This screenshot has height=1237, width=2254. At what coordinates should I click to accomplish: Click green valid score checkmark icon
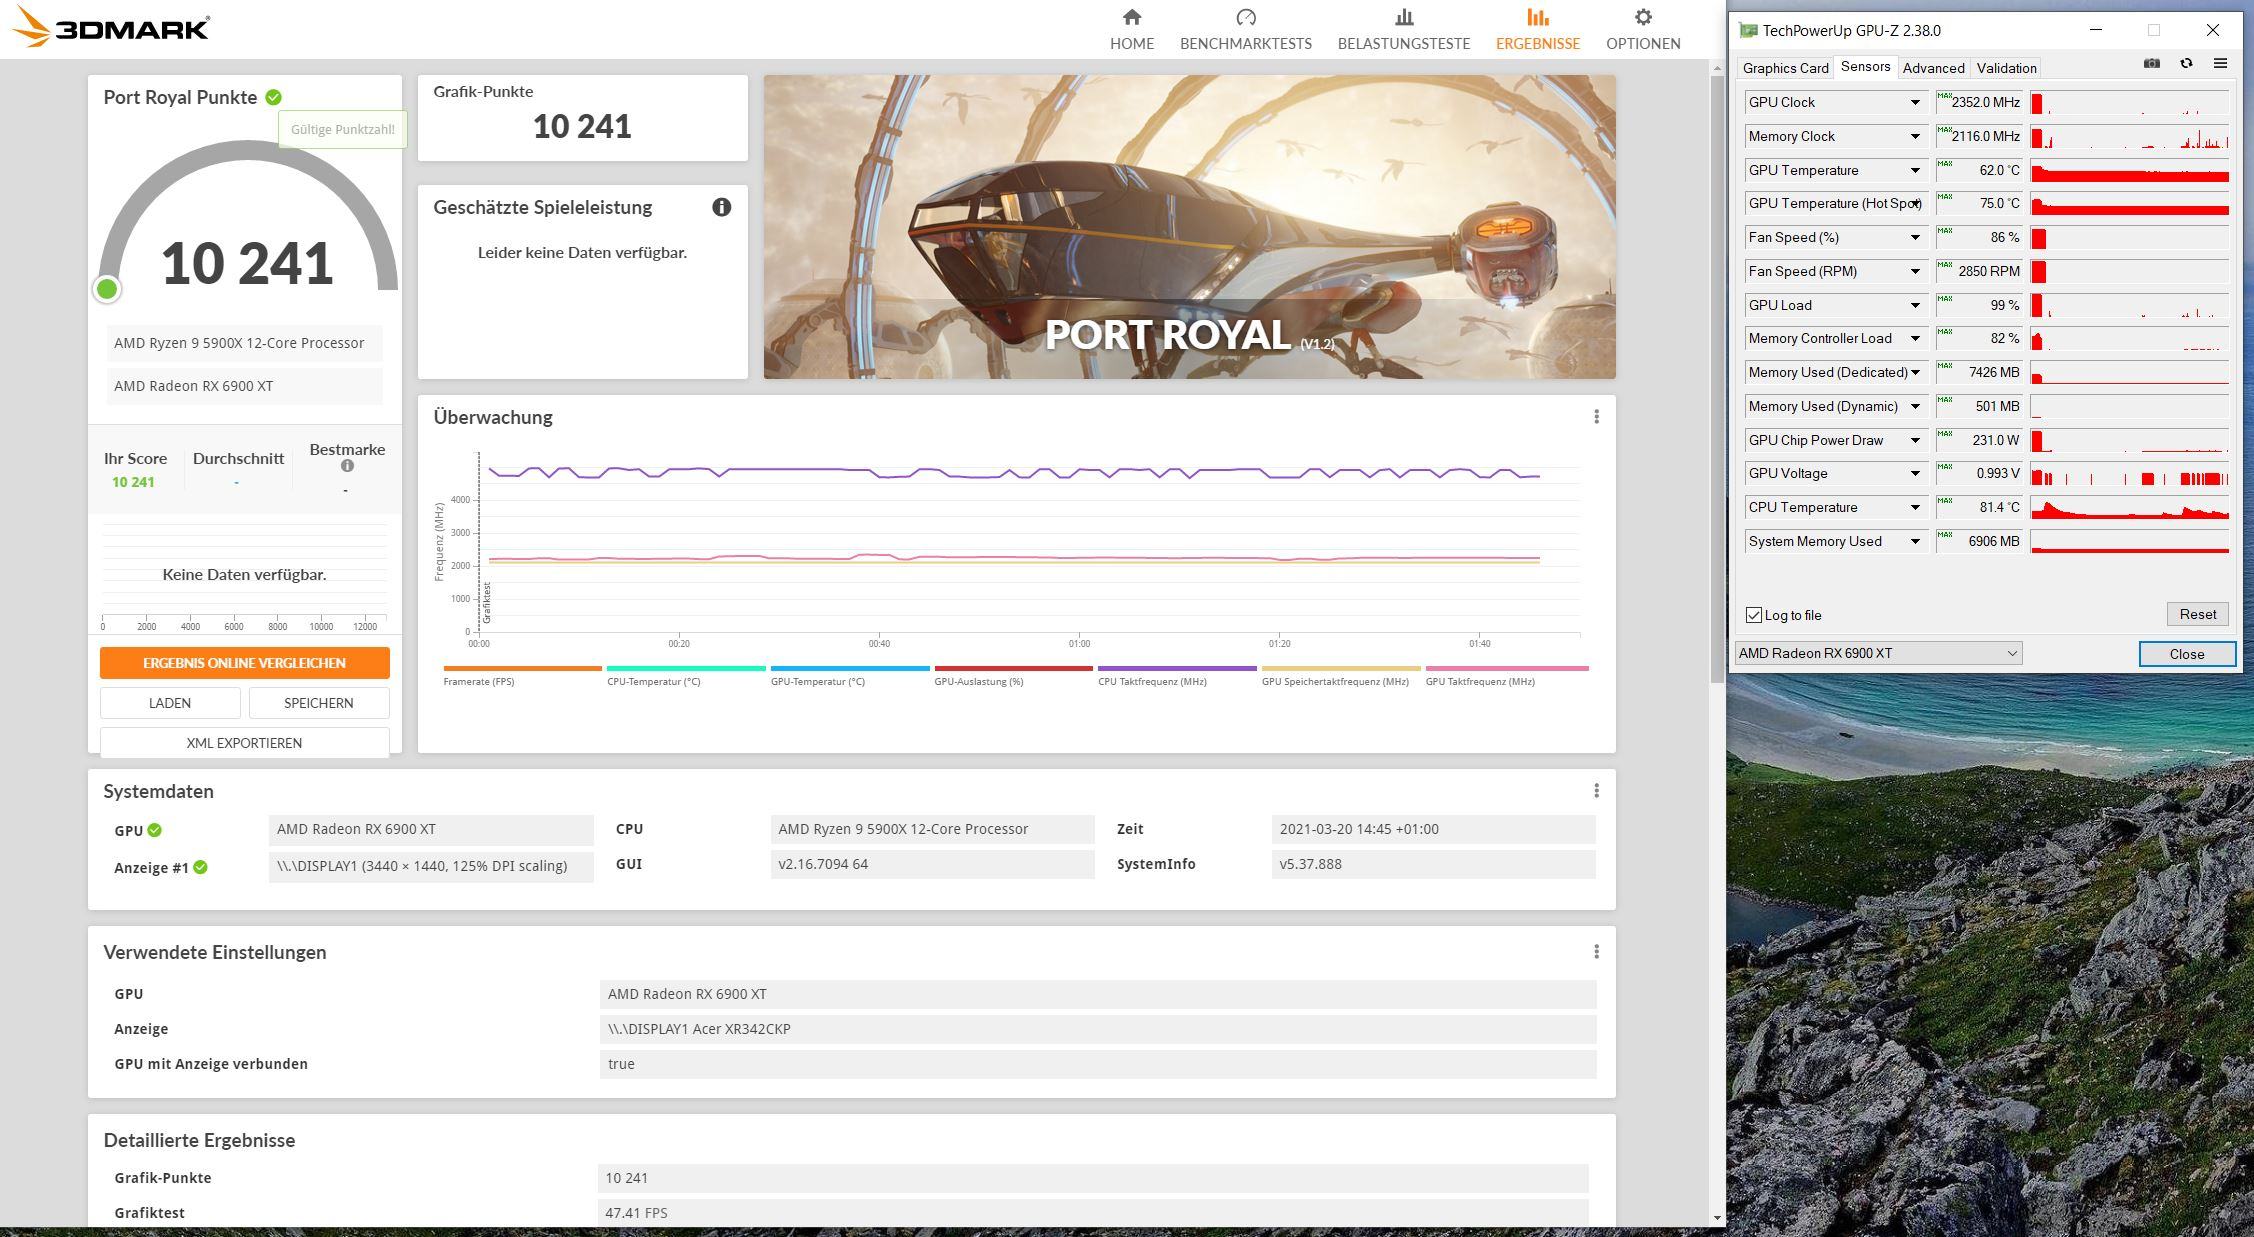(274, 97)
